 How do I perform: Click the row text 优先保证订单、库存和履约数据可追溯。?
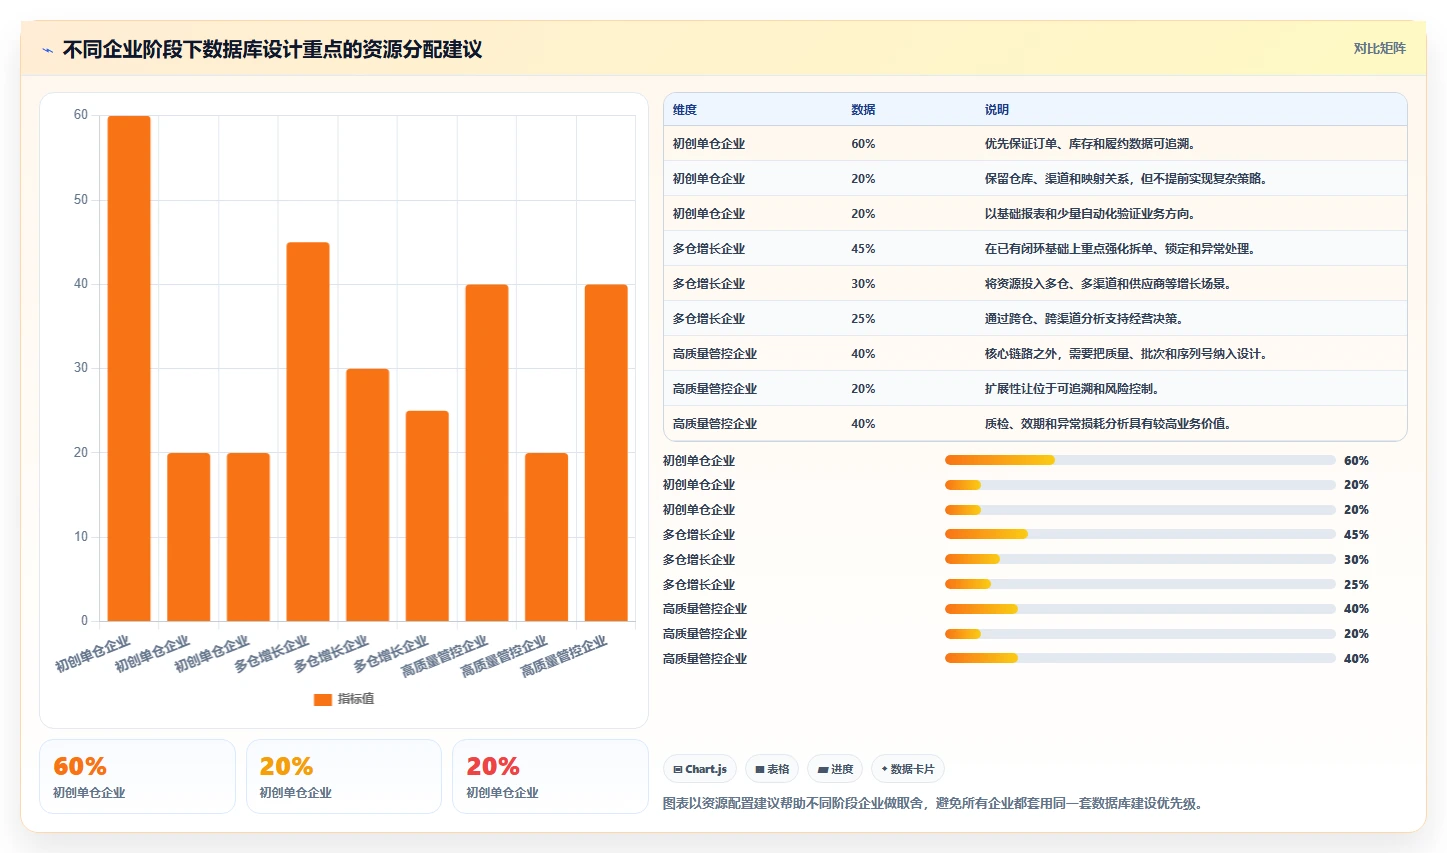[x=1090, y=144]
